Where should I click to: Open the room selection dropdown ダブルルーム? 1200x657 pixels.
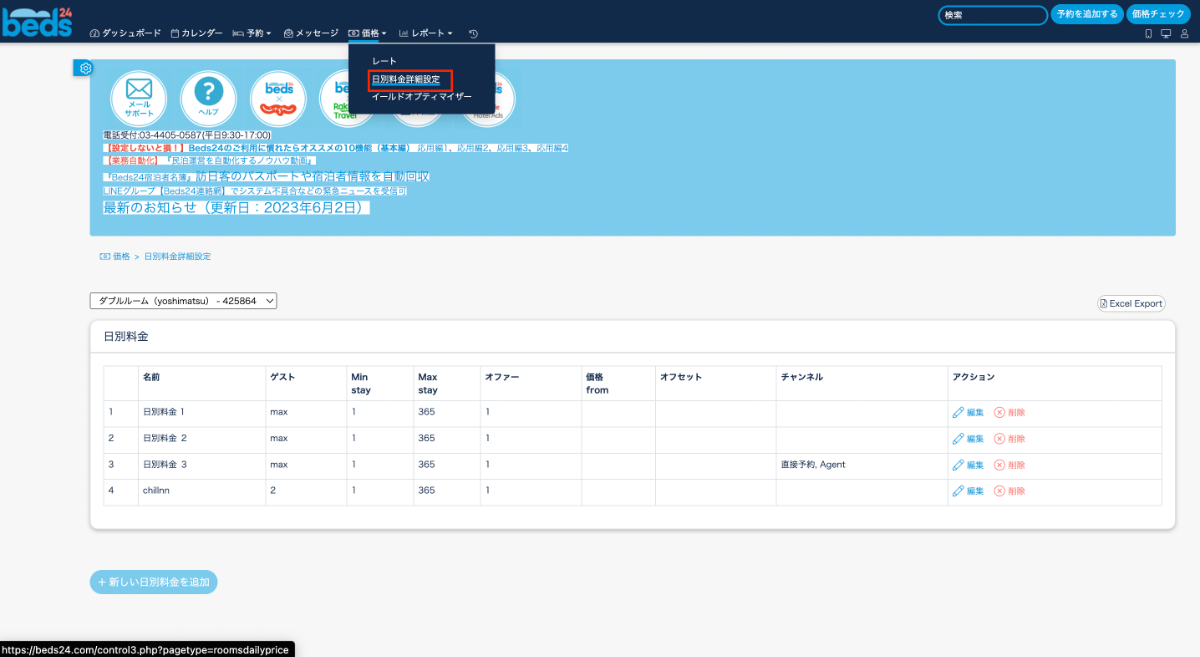pos(183,300)
